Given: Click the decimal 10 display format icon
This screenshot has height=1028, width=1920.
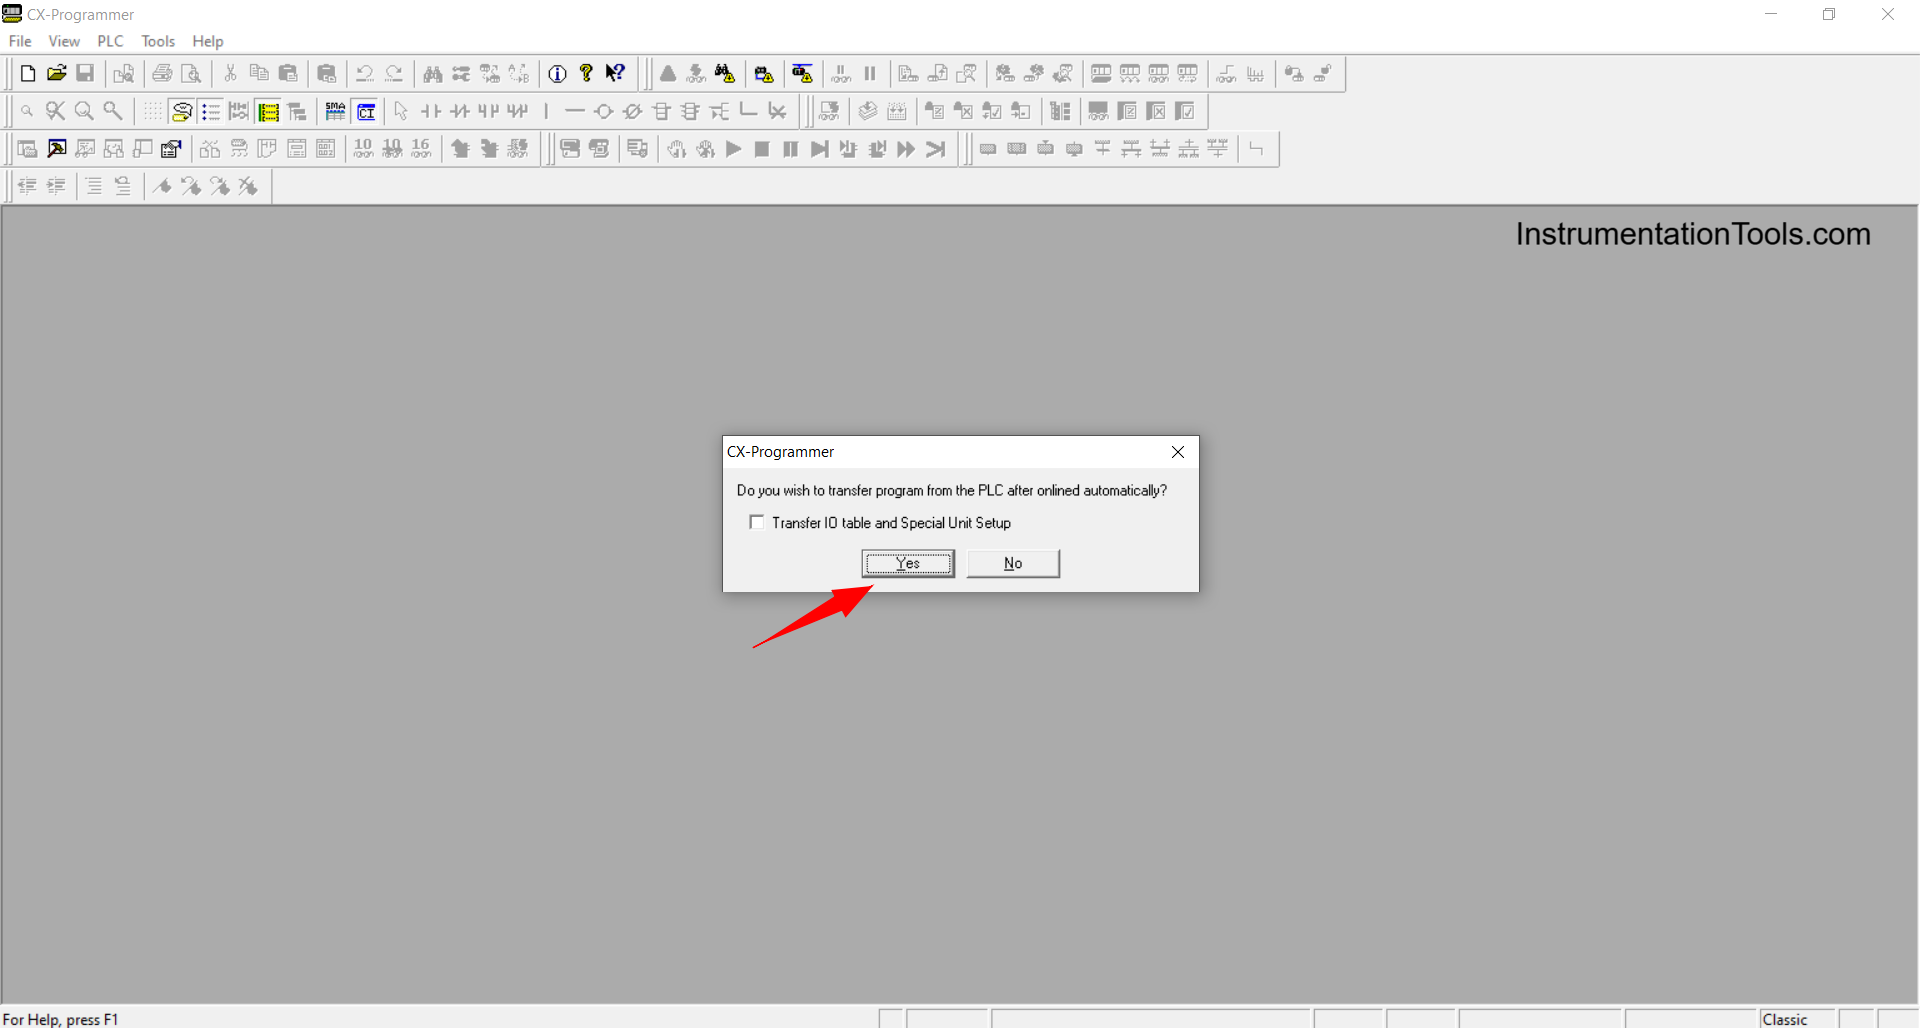Looking at the screenshot, I should (x=364, y=149).
